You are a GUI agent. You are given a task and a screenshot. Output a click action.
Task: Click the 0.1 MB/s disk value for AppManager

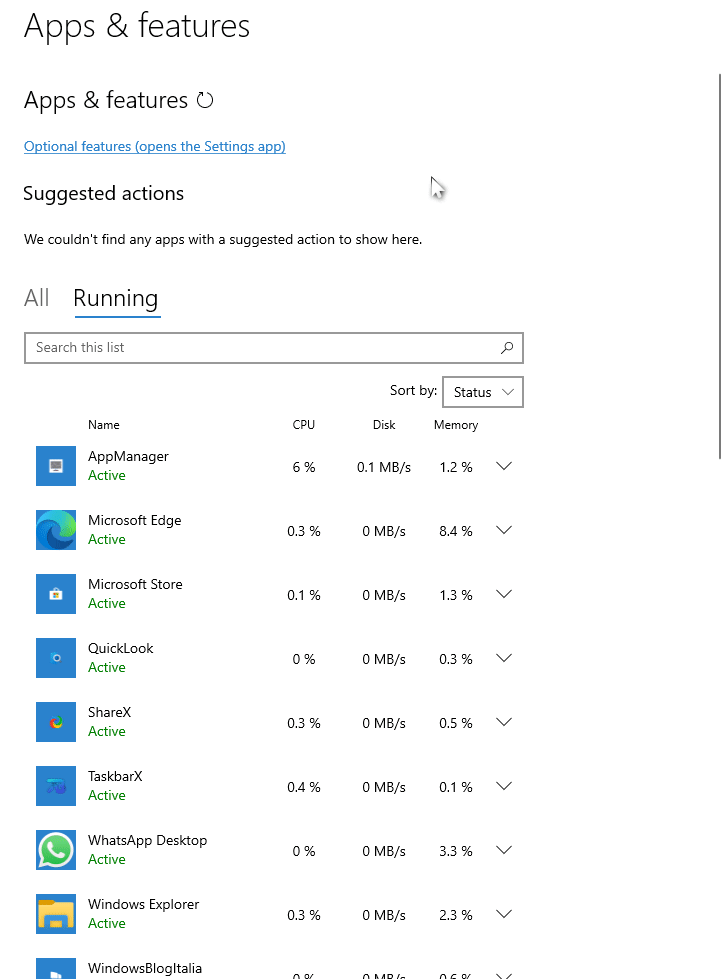(384, 467)
